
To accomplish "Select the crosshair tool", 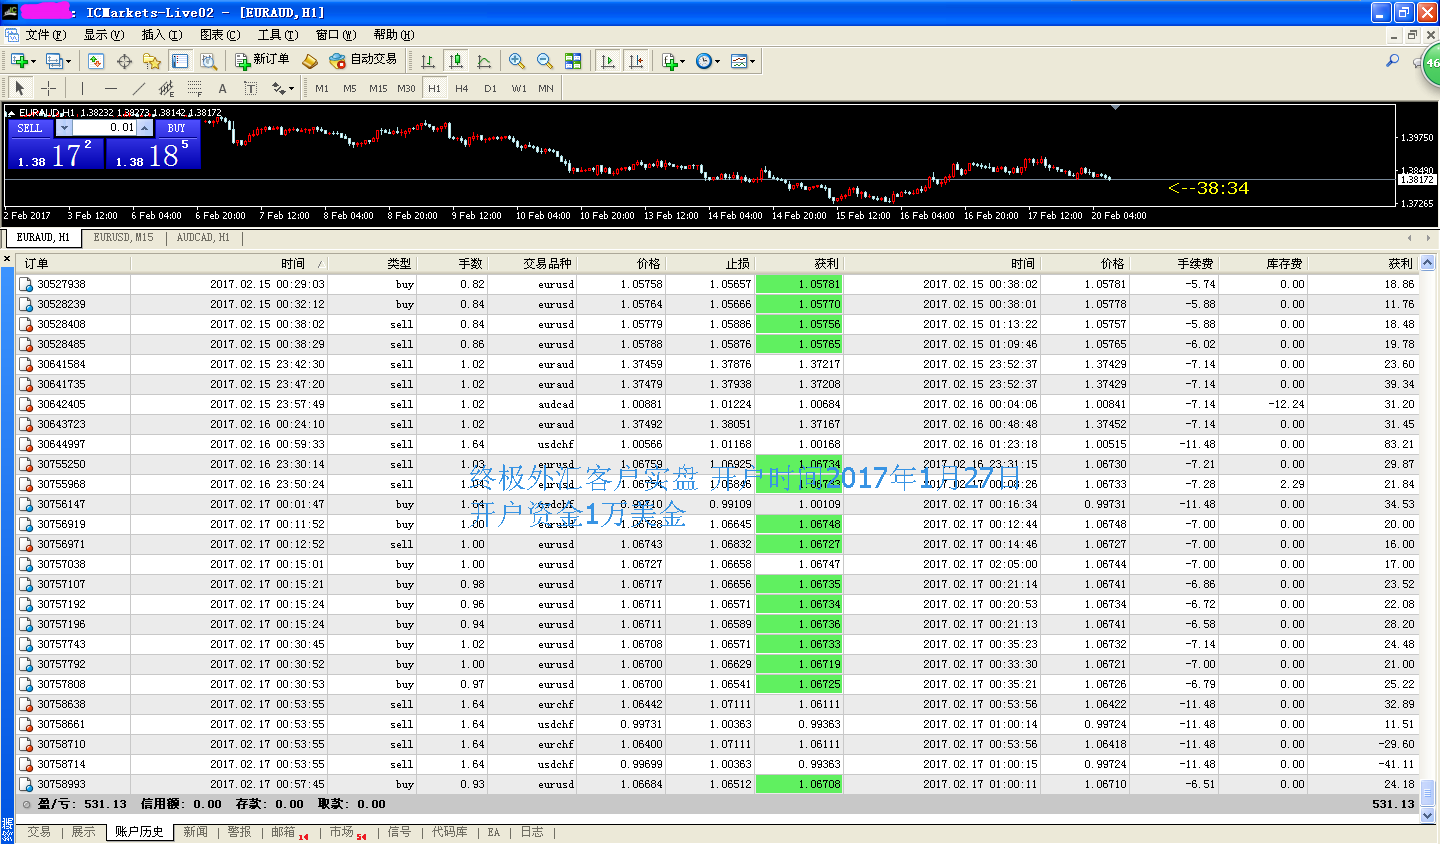I will (x=48, y=88).
